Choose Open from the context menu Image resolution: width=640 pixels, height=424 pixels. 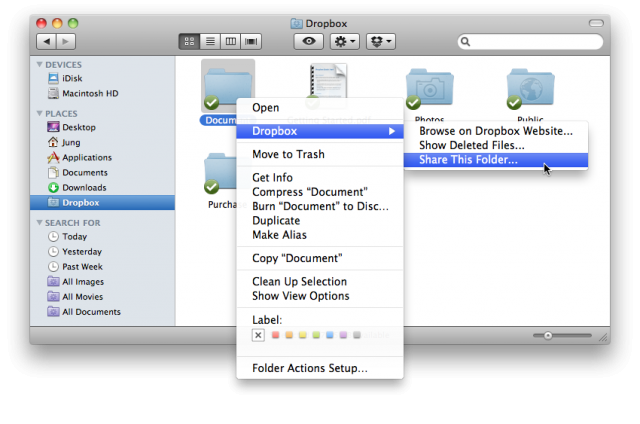[x=320, y=108]
